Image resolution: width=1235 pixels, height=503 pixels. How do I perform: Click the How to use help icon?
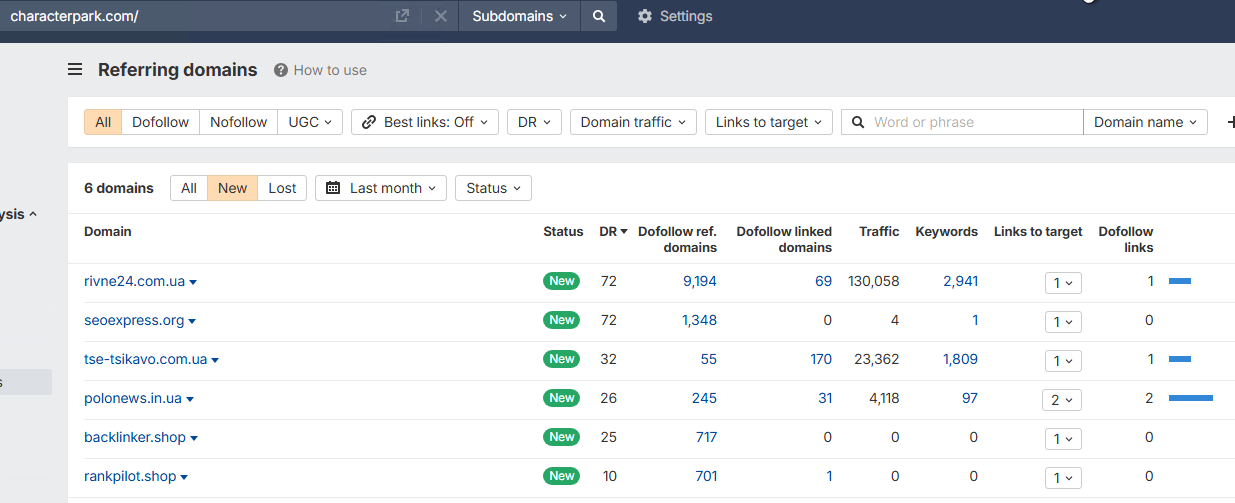click(281, 70)
